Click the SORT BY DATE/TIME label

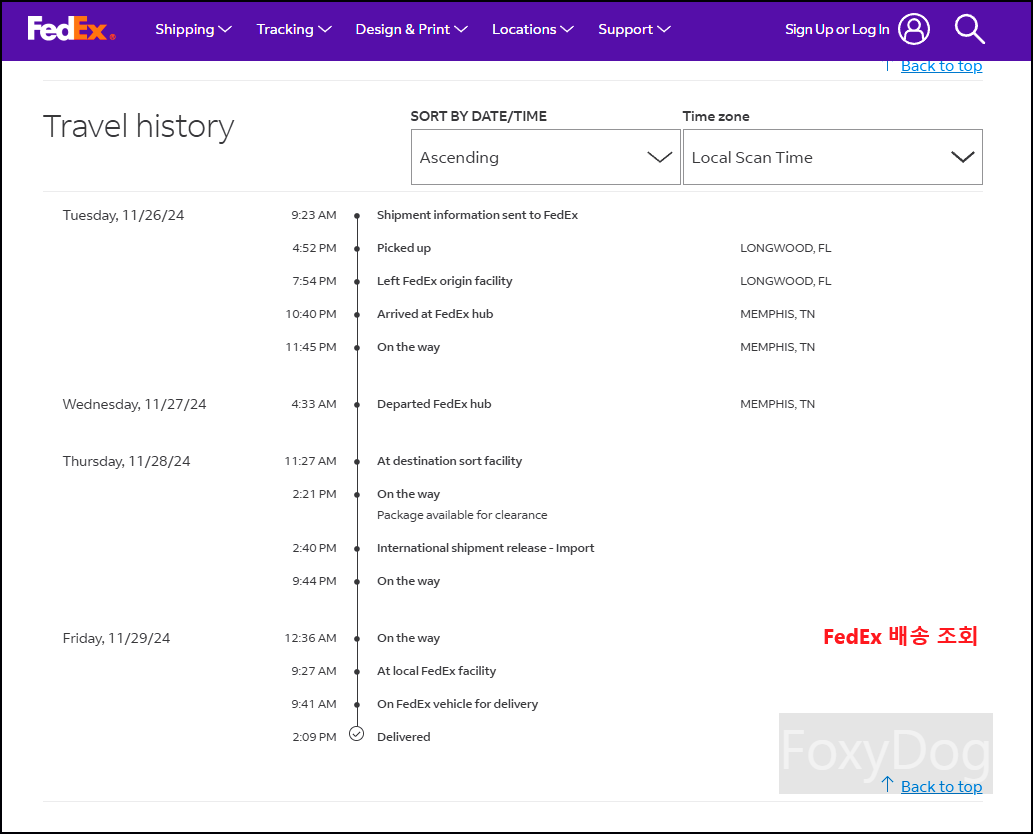coord(478,116)
